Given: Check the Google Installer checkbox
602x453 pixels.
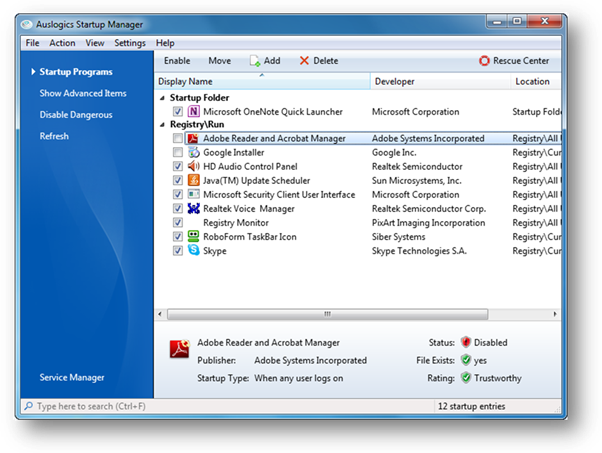Looking at the screenshot, I should pyautogui.click(x=177, y=152).
